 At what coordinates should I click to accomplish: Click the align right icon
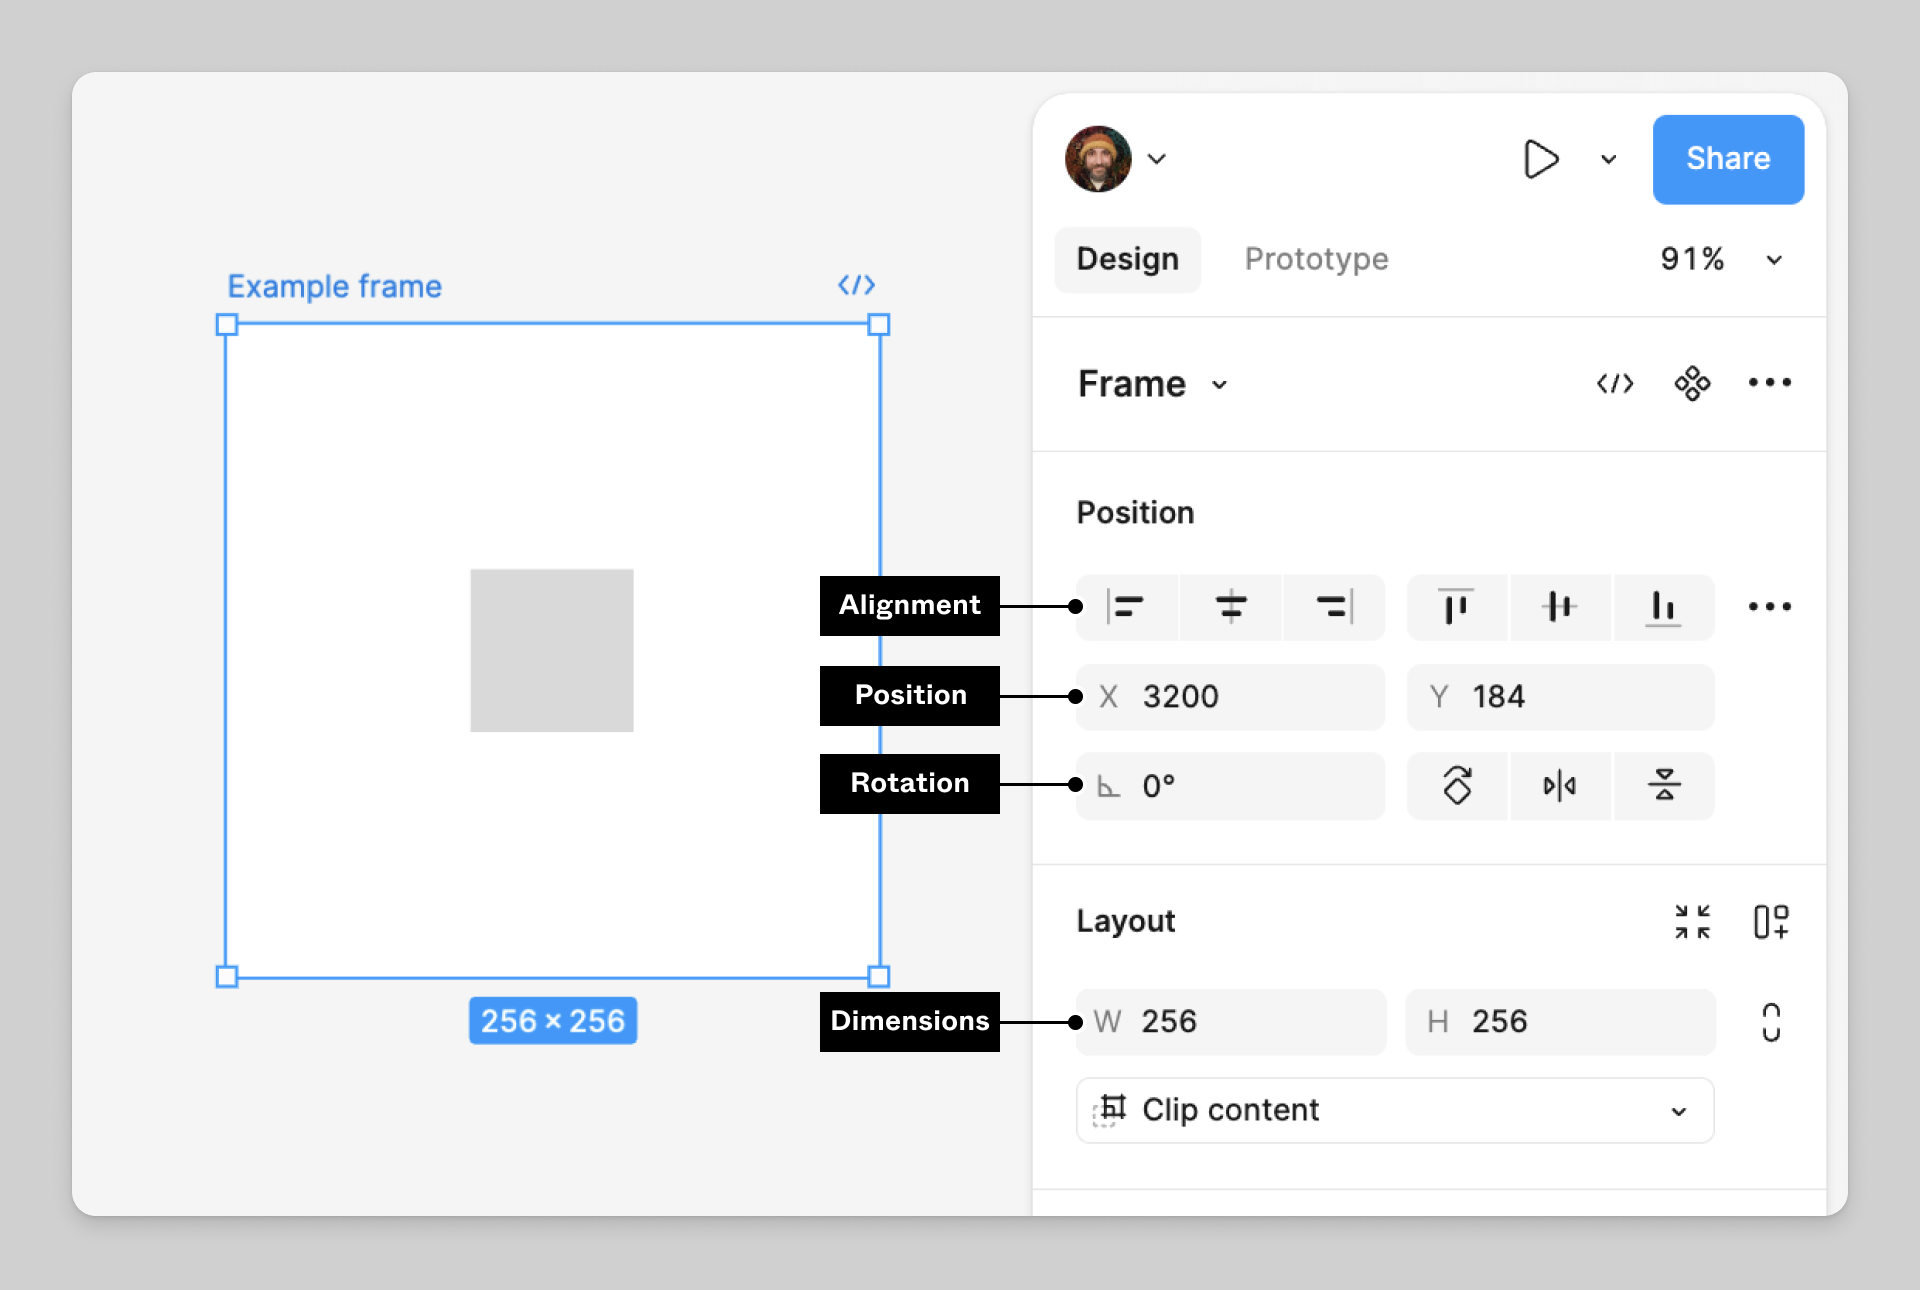1334,607
